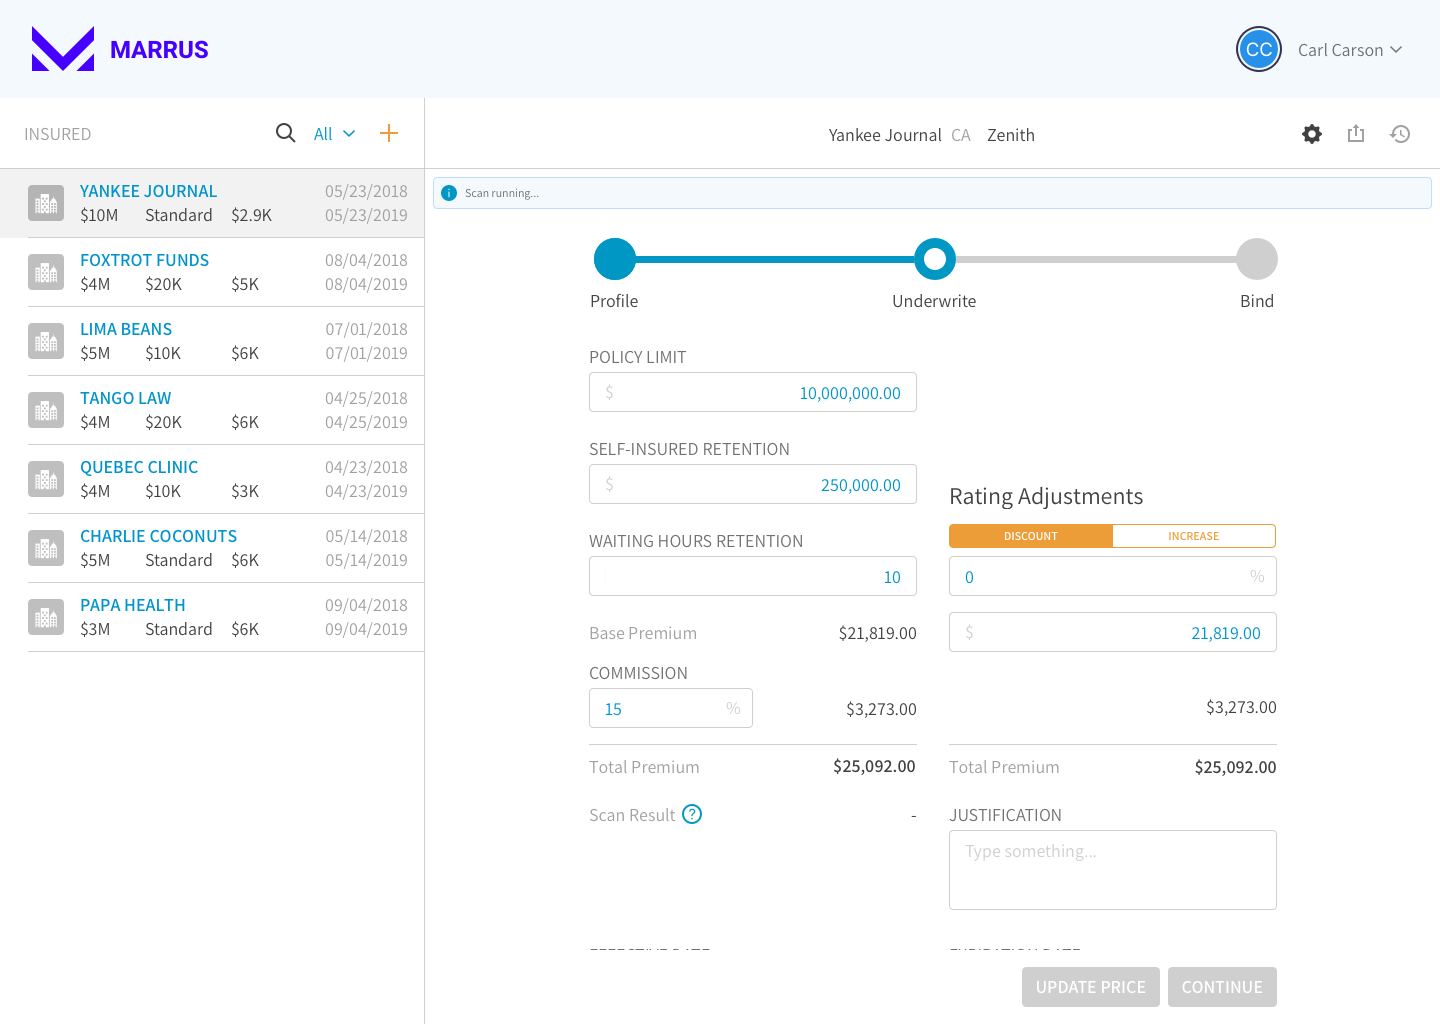1440x1024 pixels.
Task: Click the 08/04/2018 date for Foxtrot Funds
Action: click(366, 260)
